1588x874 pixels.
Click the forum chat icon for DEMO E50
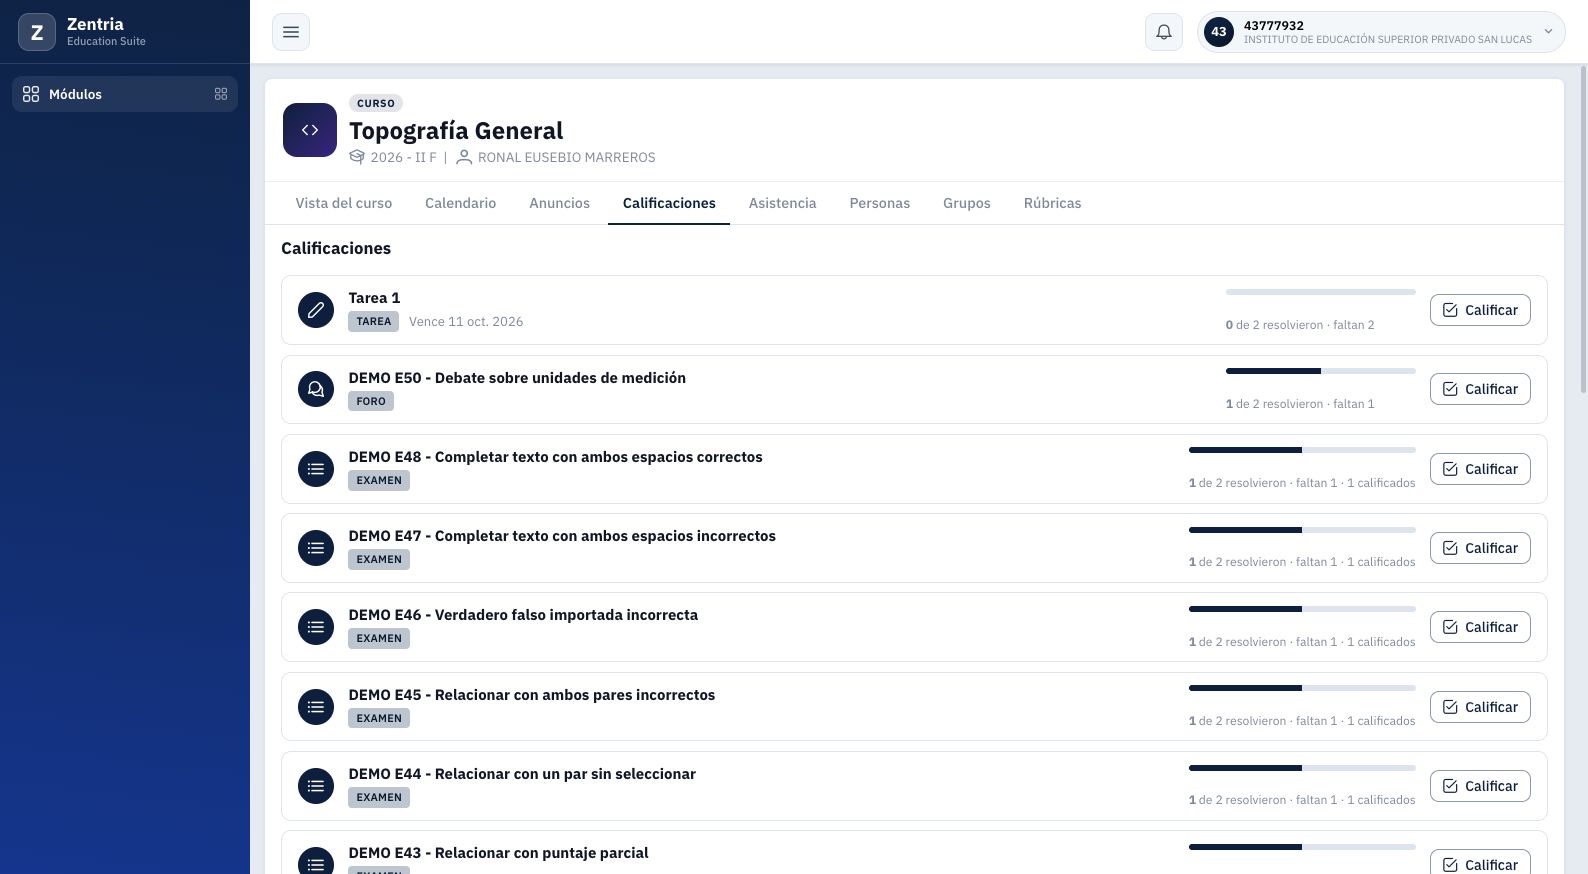tap(316, 389)
